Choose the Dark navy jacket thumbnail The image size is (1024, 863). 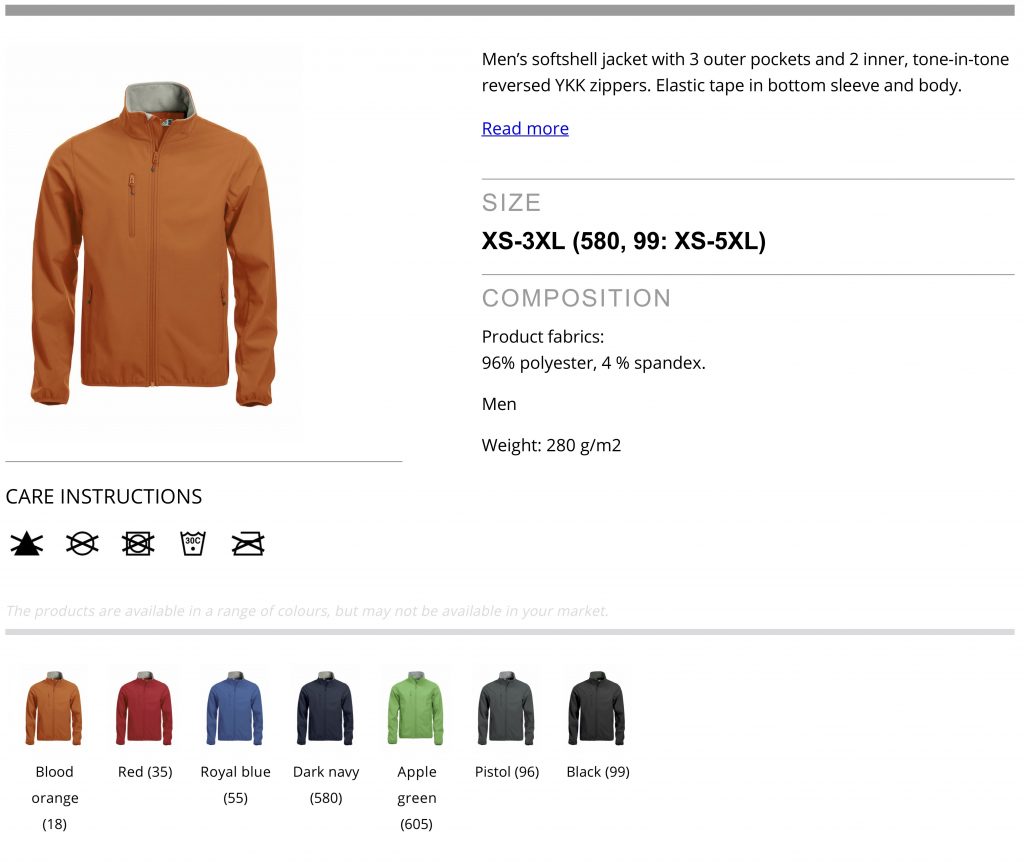coord(325,708)
